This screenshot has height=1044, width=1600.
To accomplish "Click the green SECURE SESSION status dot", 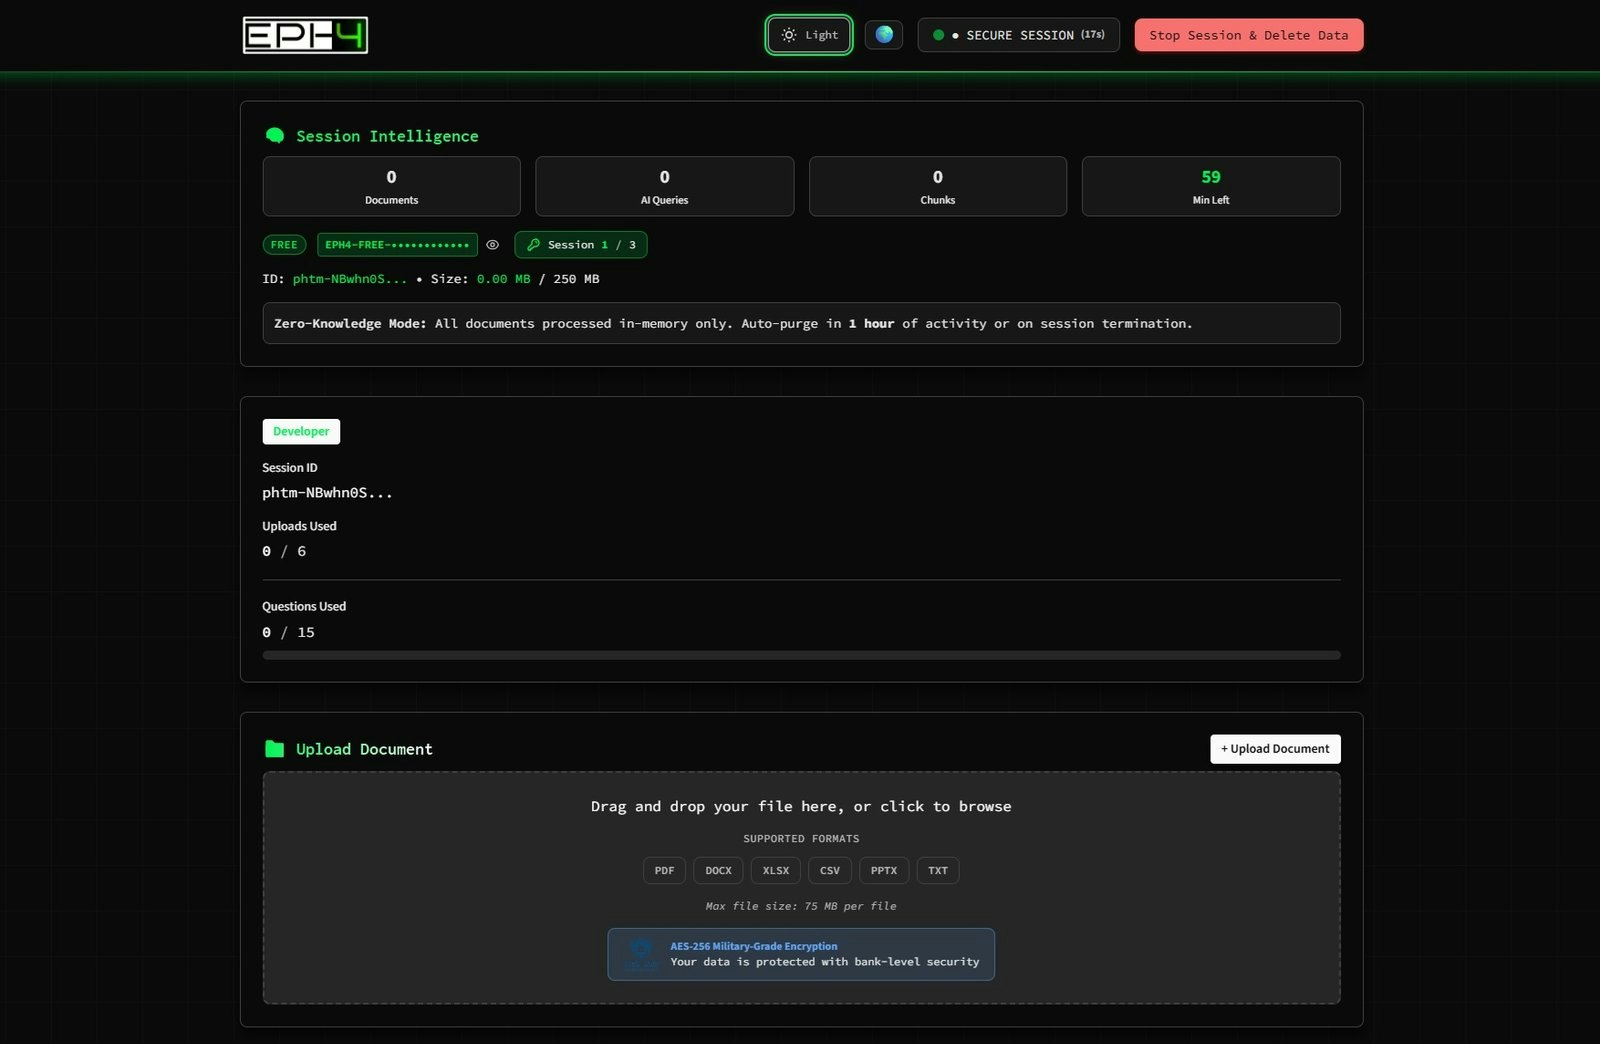I will point(938,34).
